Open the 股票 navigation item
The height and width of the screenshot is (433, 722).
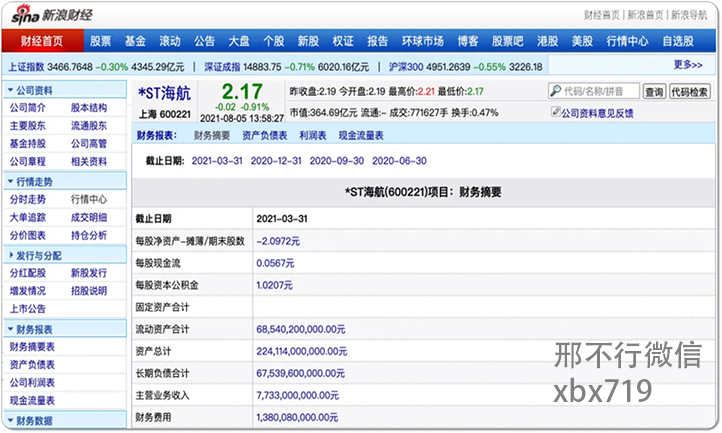(100, 41)
